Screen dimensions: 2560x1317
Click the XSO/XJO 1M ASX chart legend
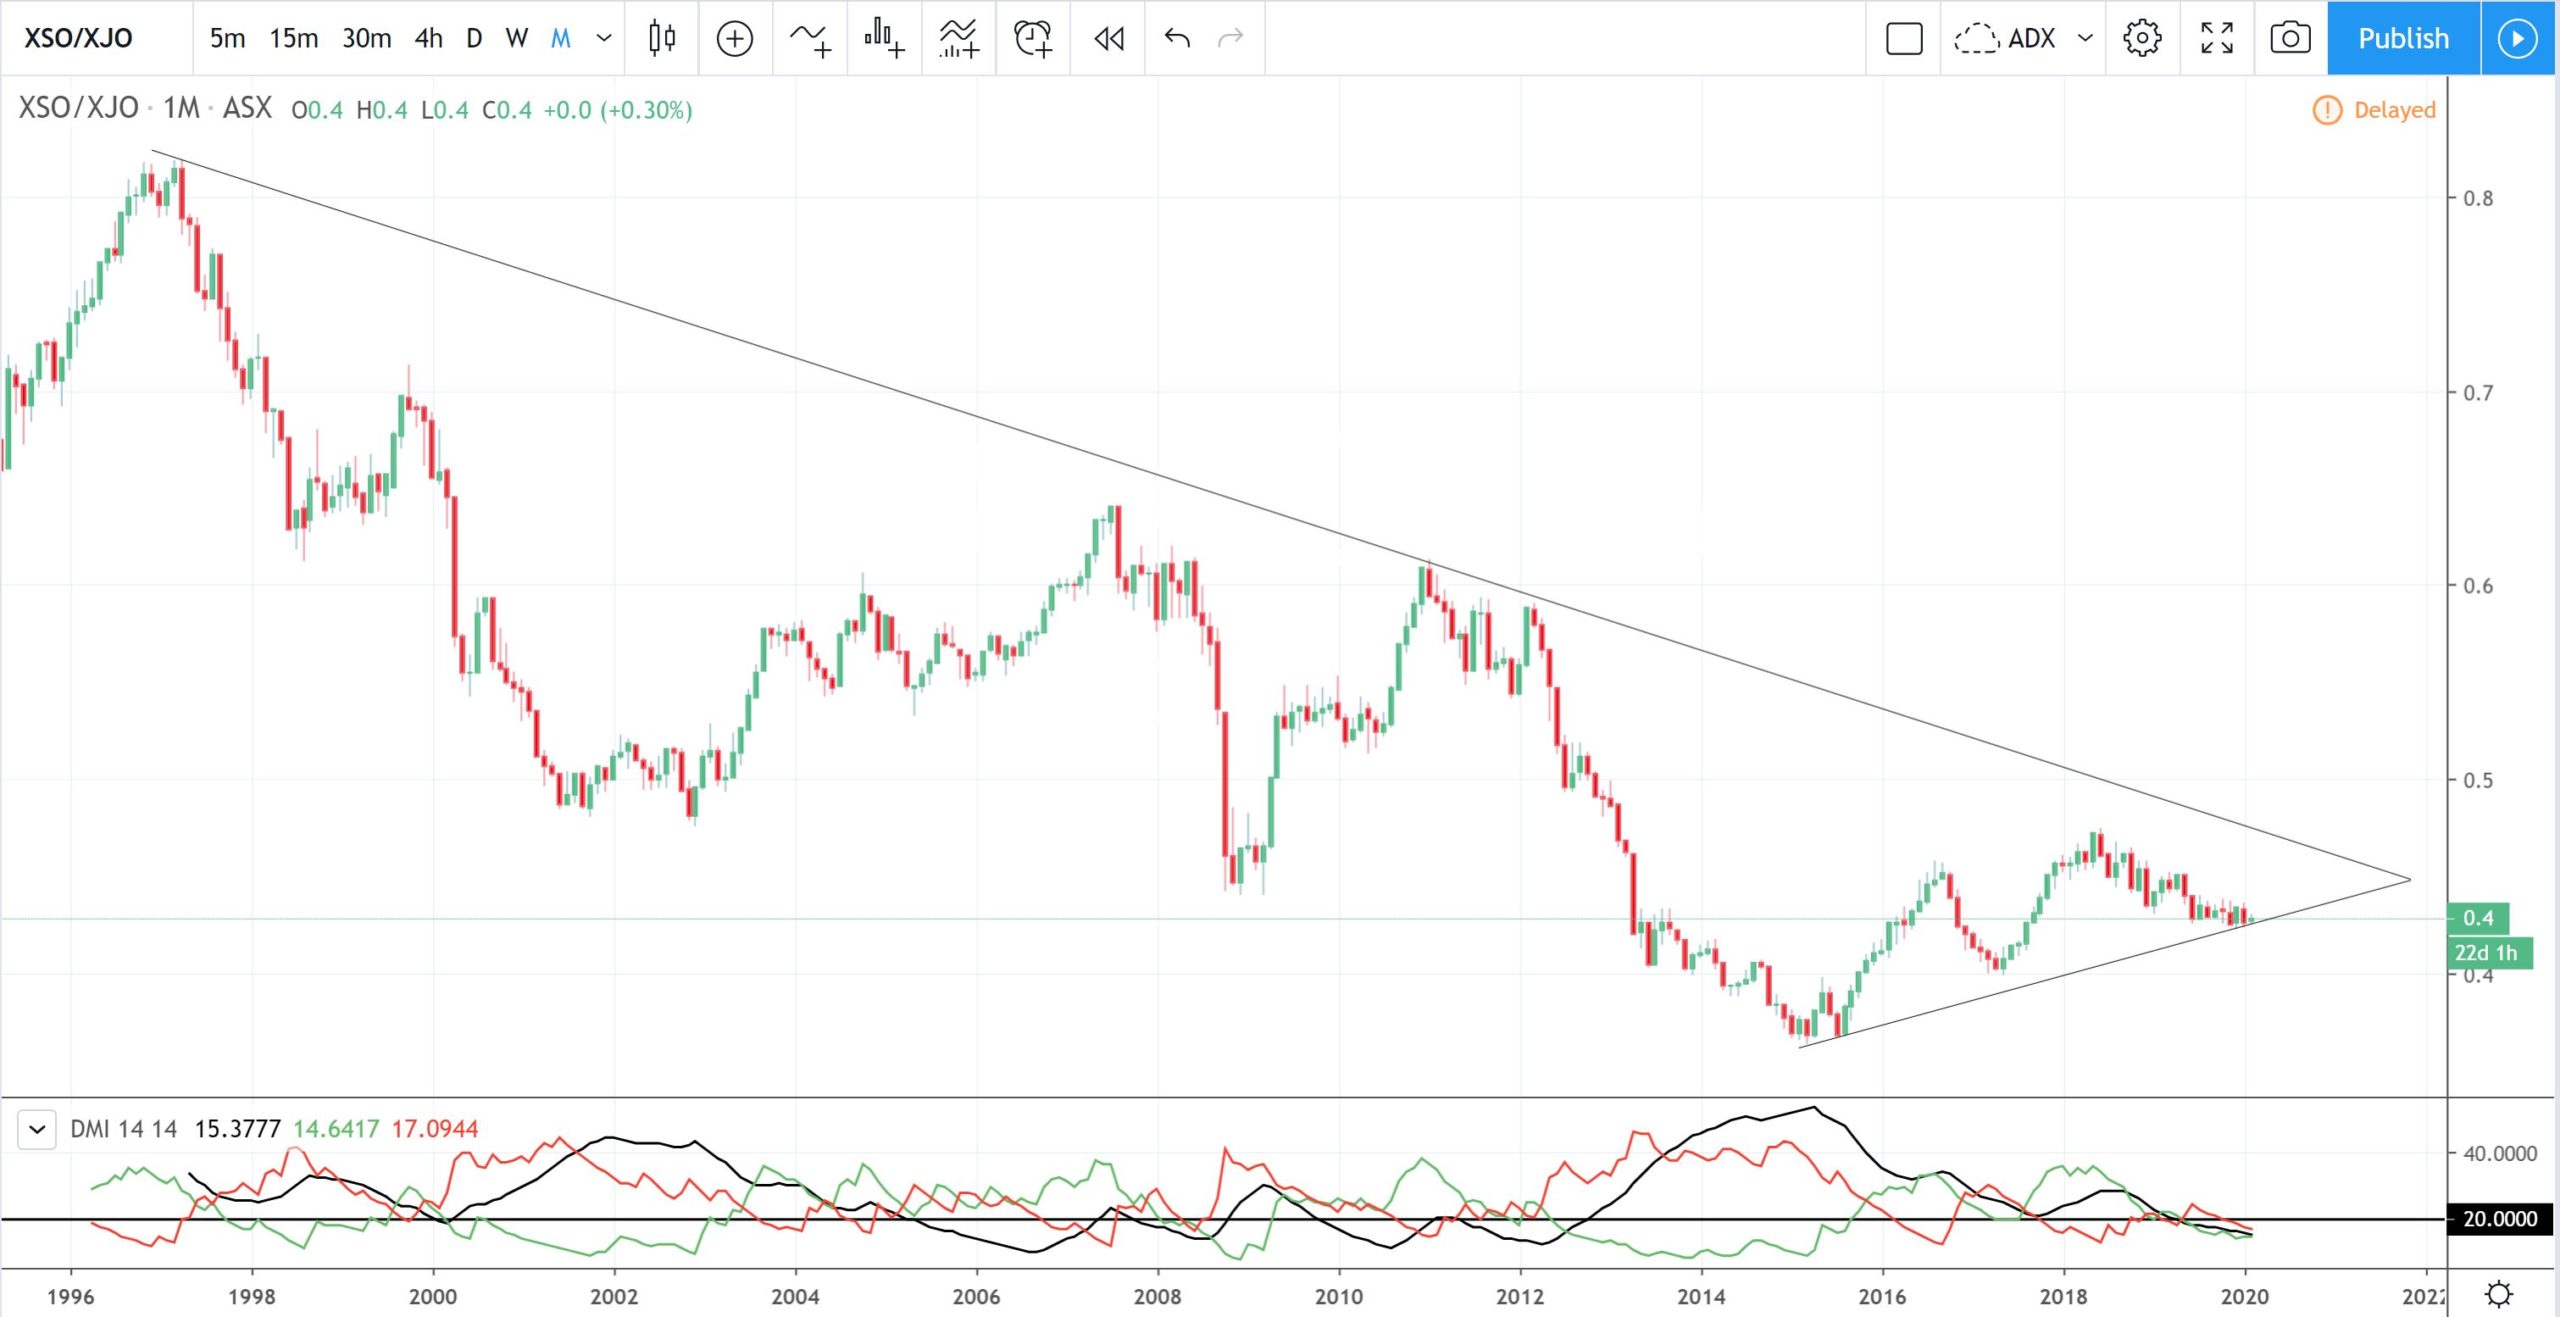tap(145, 108)
